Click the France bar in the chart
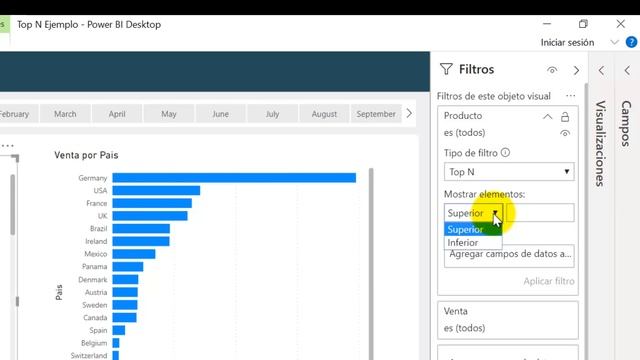The height and width of the screenshot is (360, 640). pos(152,203)
